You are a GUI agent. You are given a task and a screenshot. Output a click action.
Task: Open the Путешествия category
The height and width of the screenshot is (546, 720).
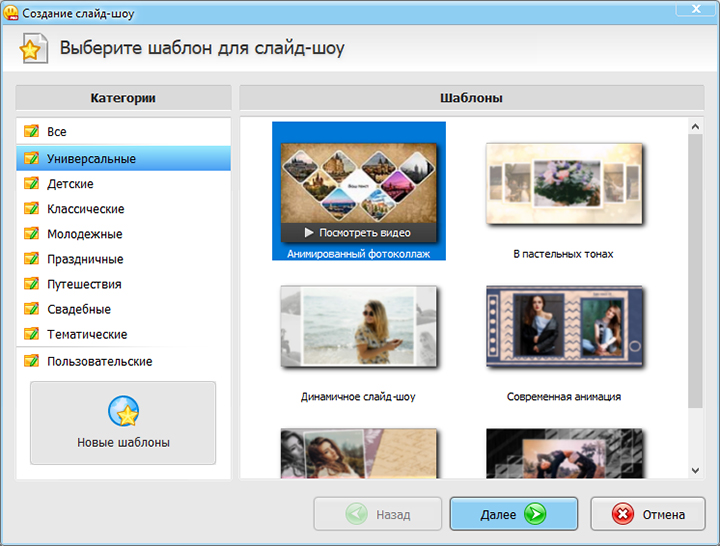pyautogui.click(x=124, y=284)
